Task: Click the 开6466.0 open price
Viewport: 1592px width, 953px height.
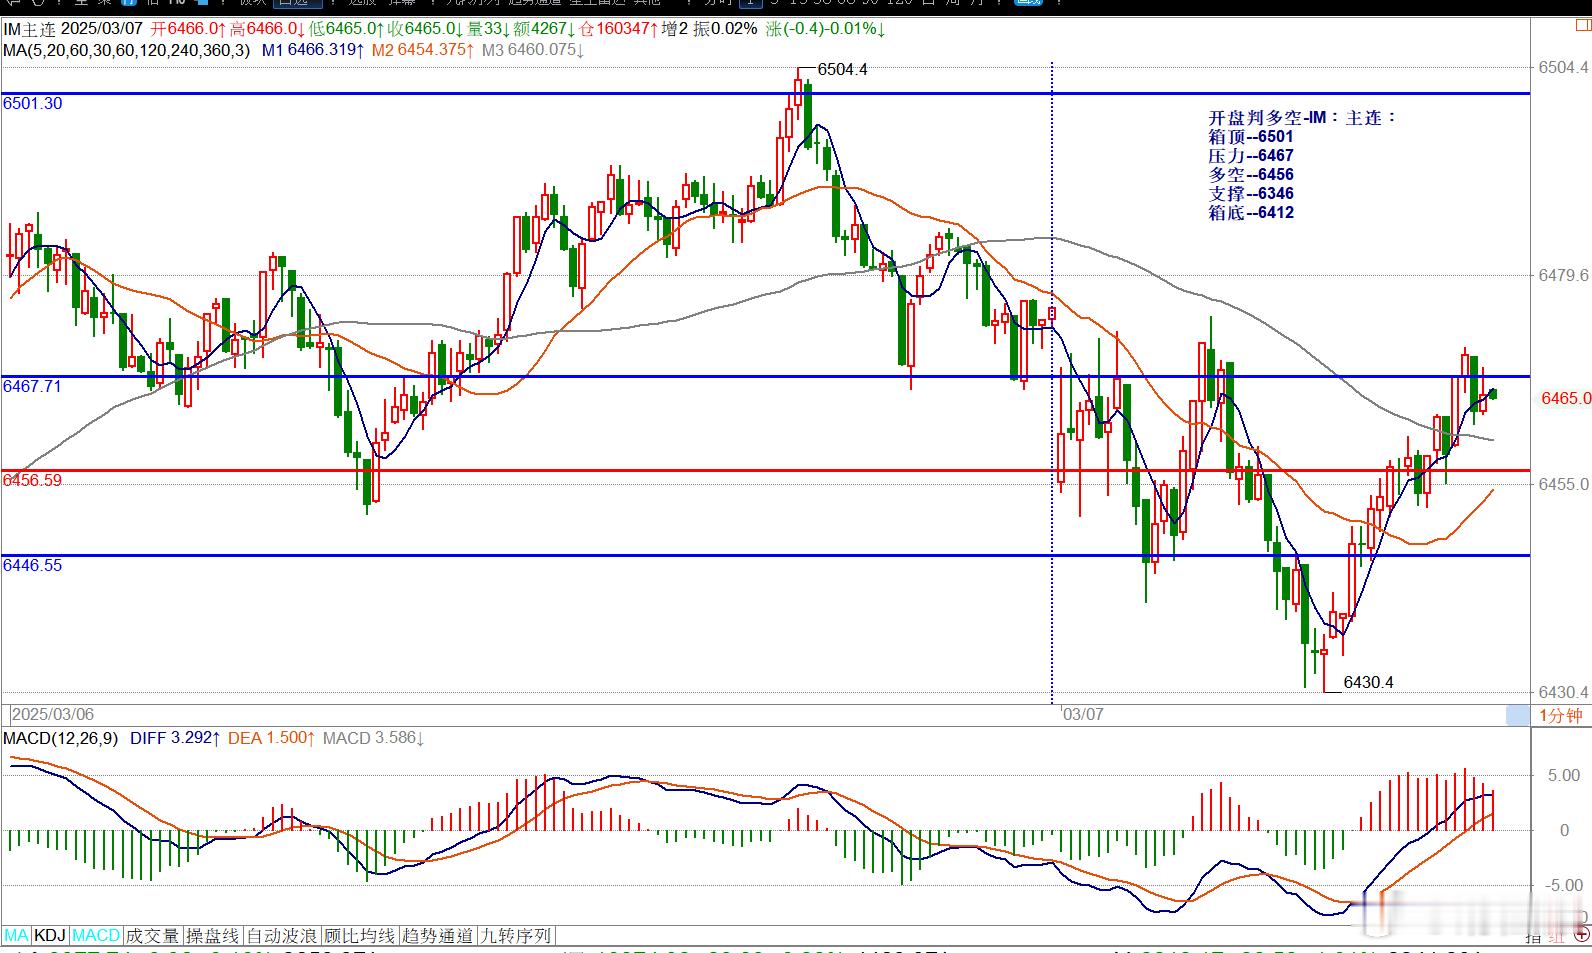Action: click(x=188, y=29)
